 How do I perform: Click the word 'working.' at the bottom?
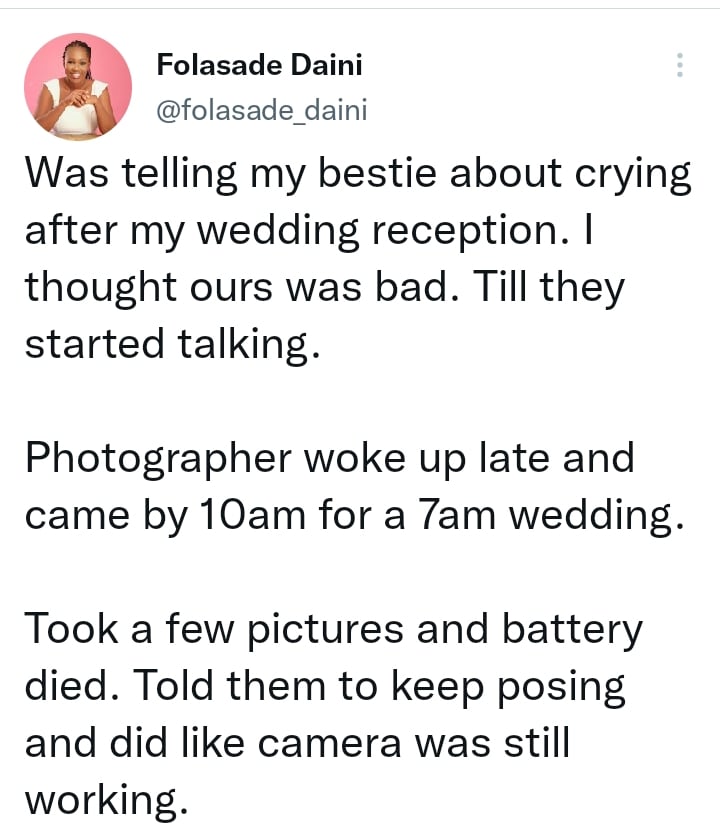pos(106,800)
